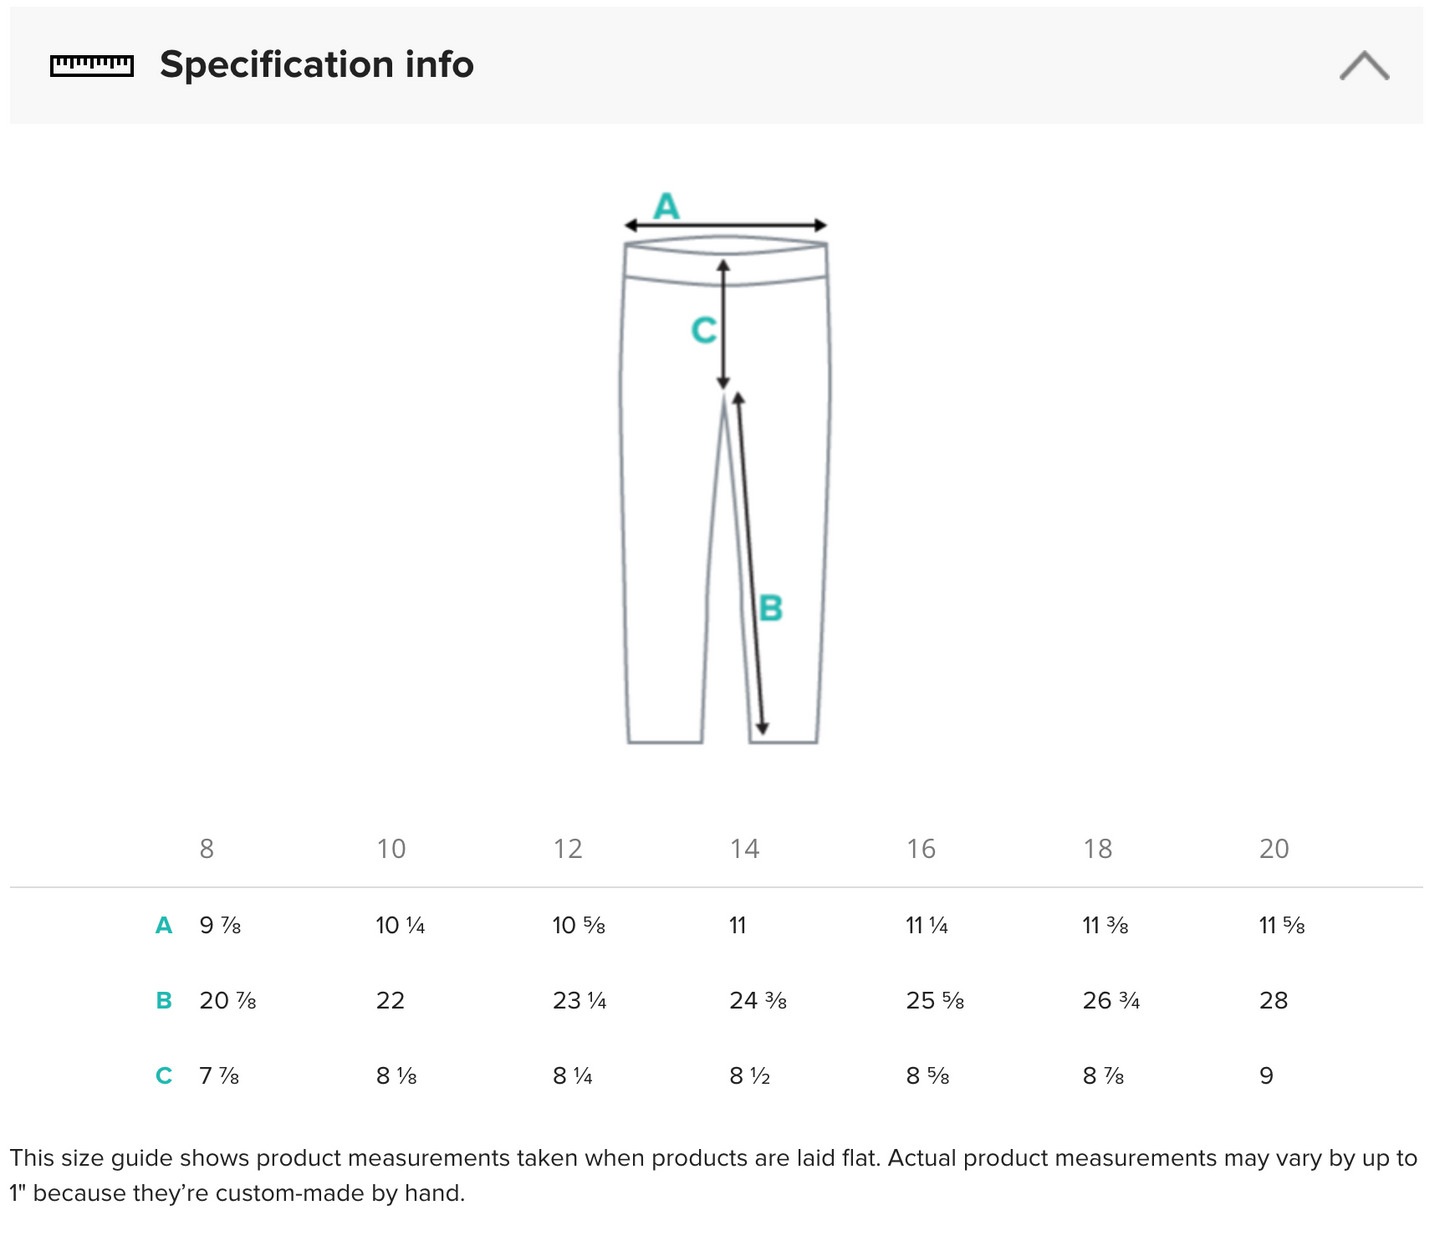Click the teal B label on the pant leg
Viewport: 1445px width, 1241px height.
coord(770,608)
